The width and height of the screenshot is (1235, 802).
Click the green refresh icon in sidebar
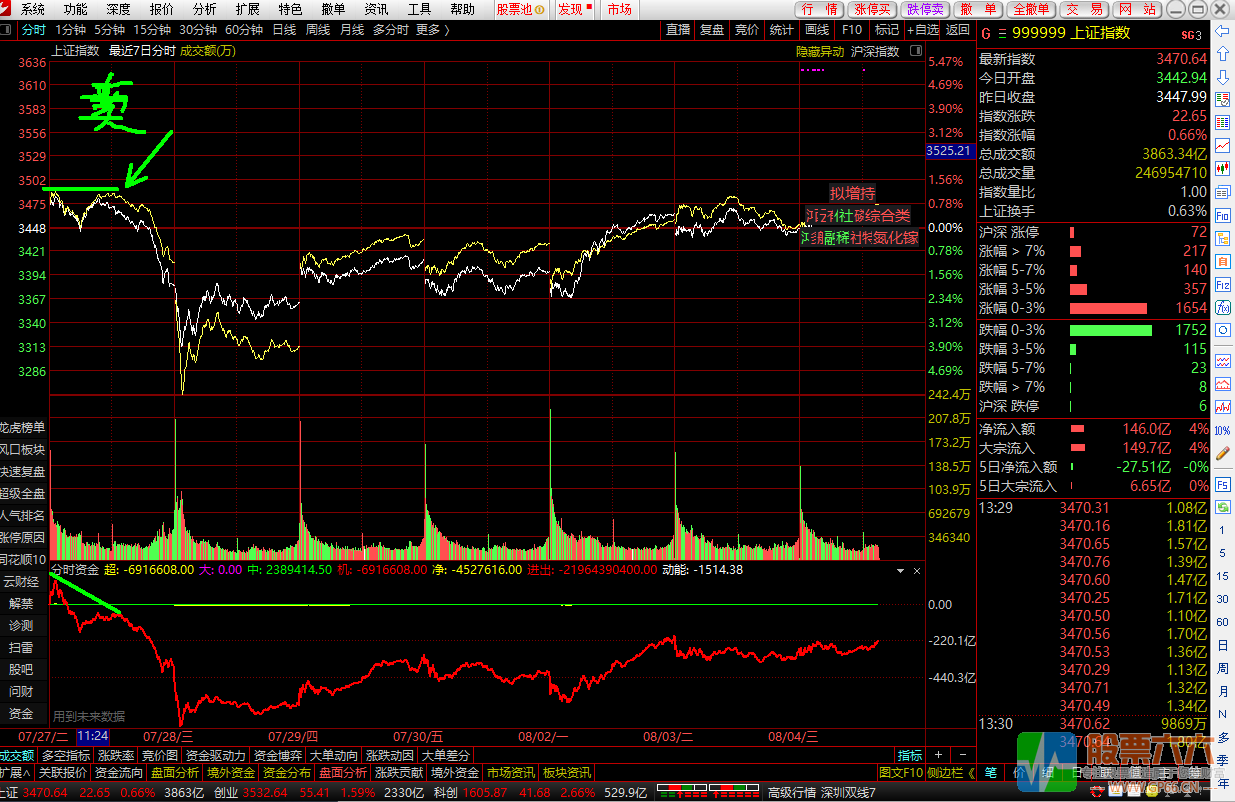point(1222,331)
